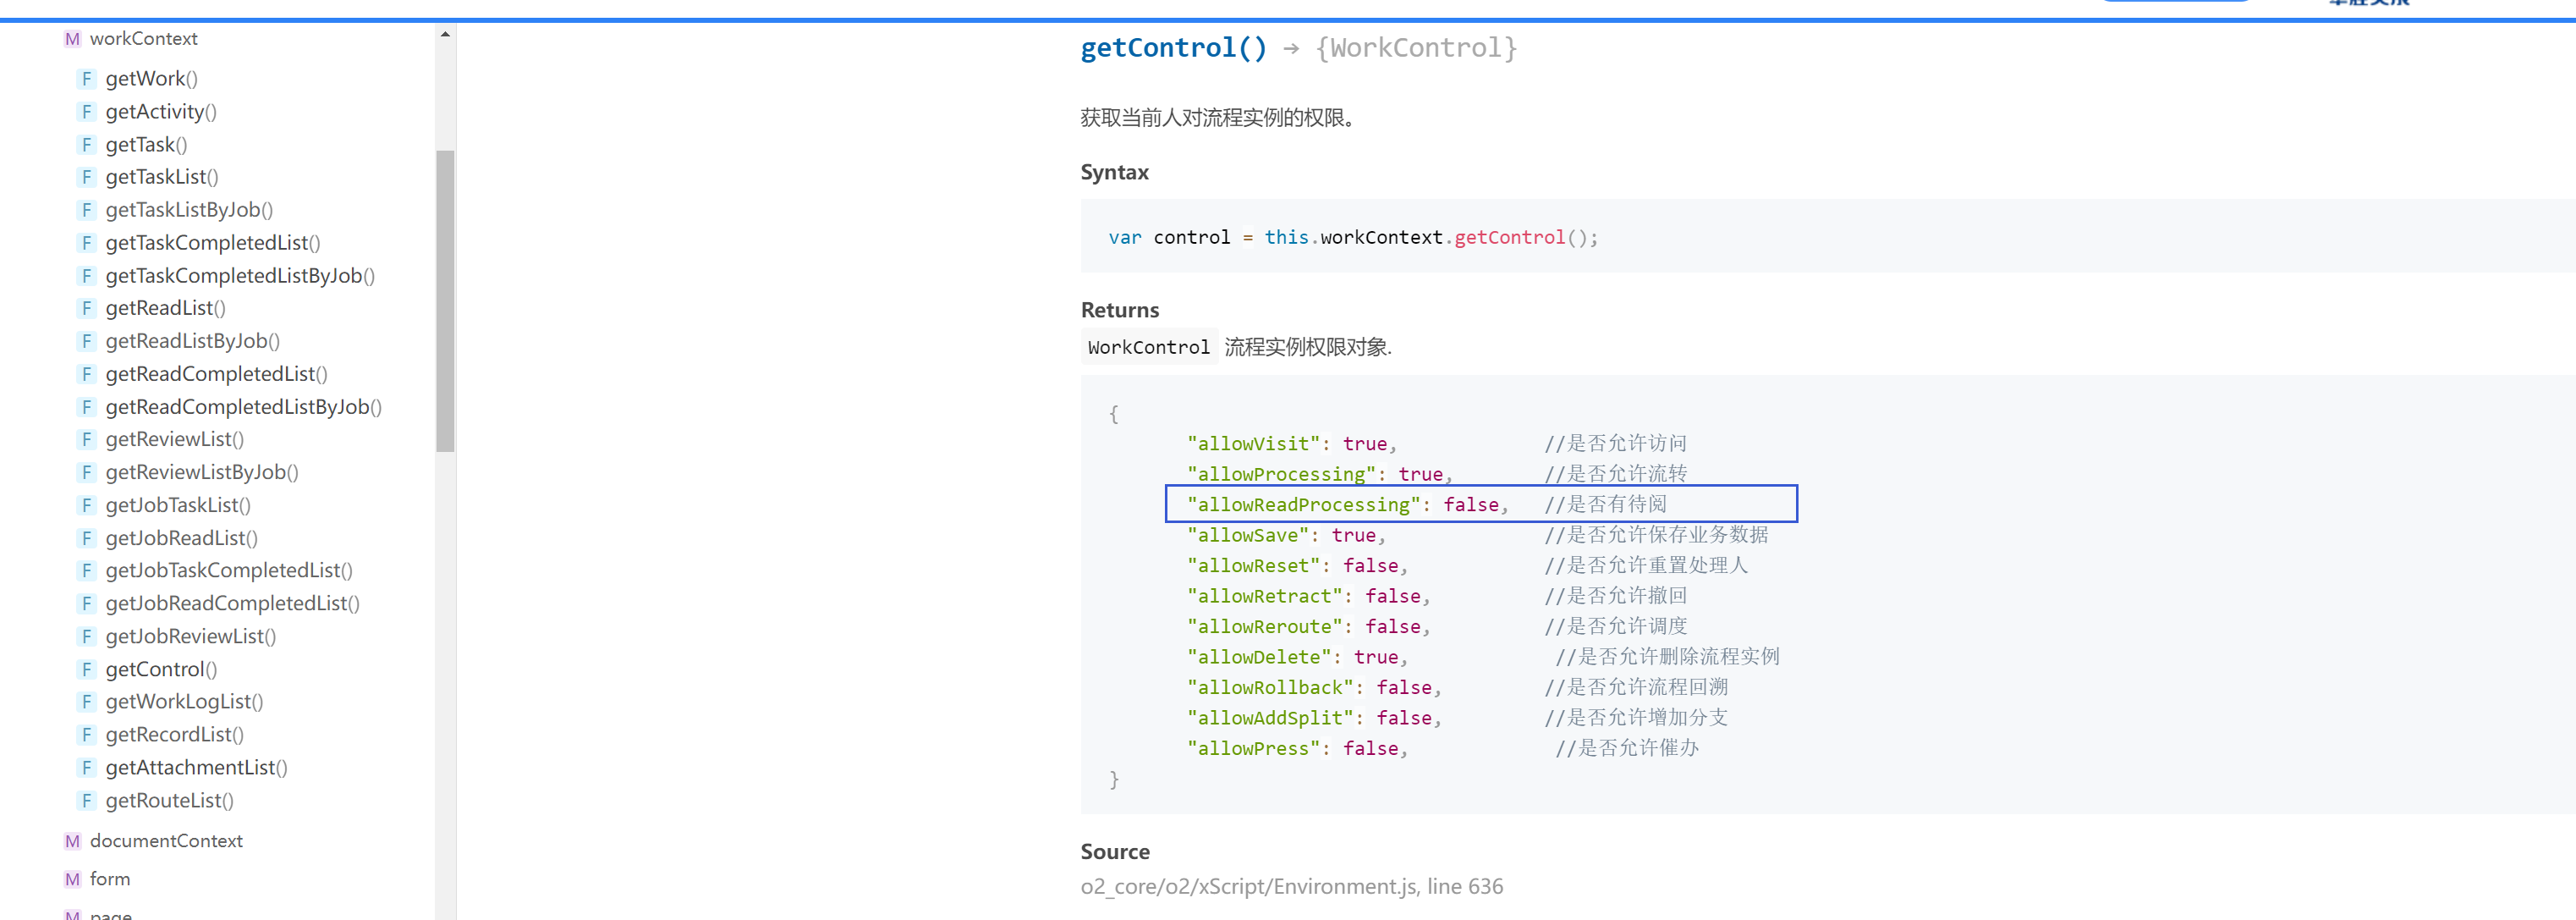Click the F icon next to getControl()
Screen dimensions: 2576x920
click(87, 669)
